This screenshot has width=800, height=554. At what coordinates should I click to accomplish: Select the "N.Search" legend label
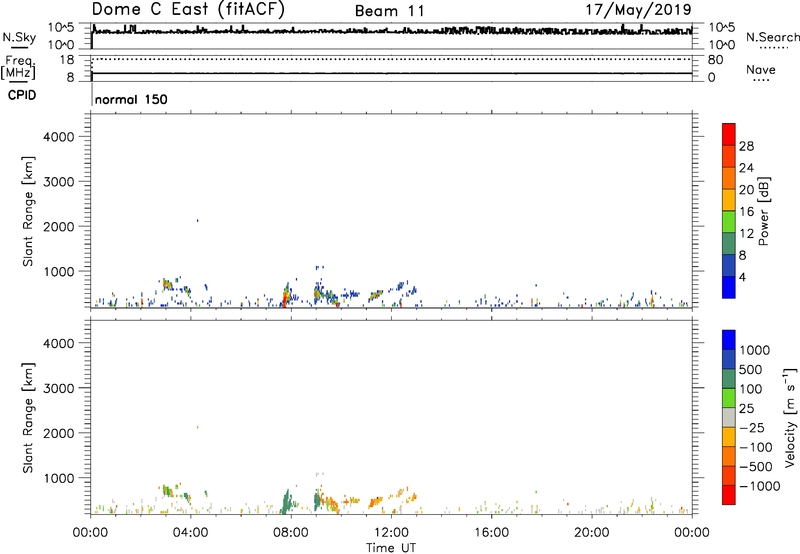772,37
